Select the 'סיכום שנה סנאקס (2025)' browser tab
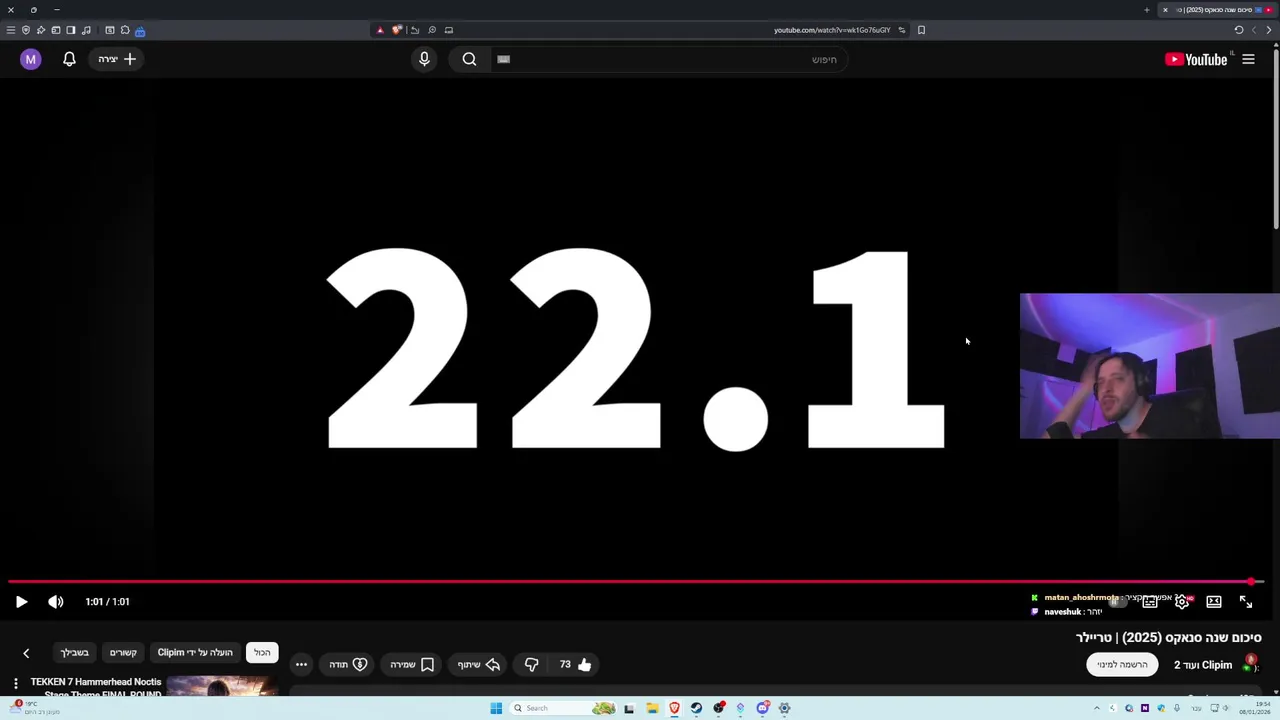 click(1217, 10)
